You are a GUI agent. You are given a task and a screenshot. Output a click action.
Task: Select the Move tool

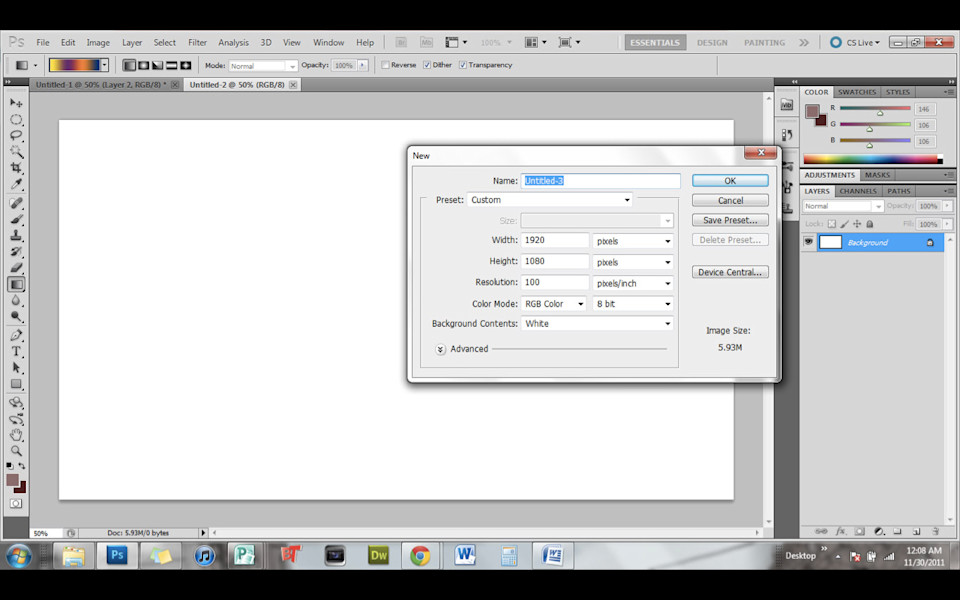click(16, 103)
